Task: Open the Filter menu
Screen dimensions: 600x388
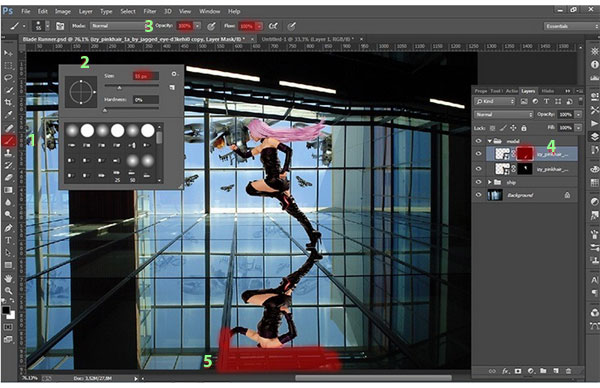Action: tap(150, 11)
